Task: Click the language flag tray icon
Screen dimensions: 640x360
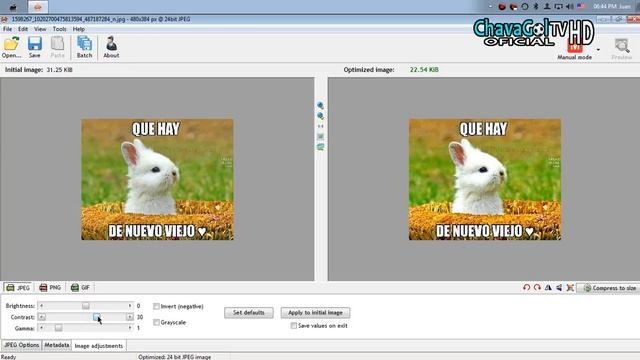Action: tap(581, 7)
